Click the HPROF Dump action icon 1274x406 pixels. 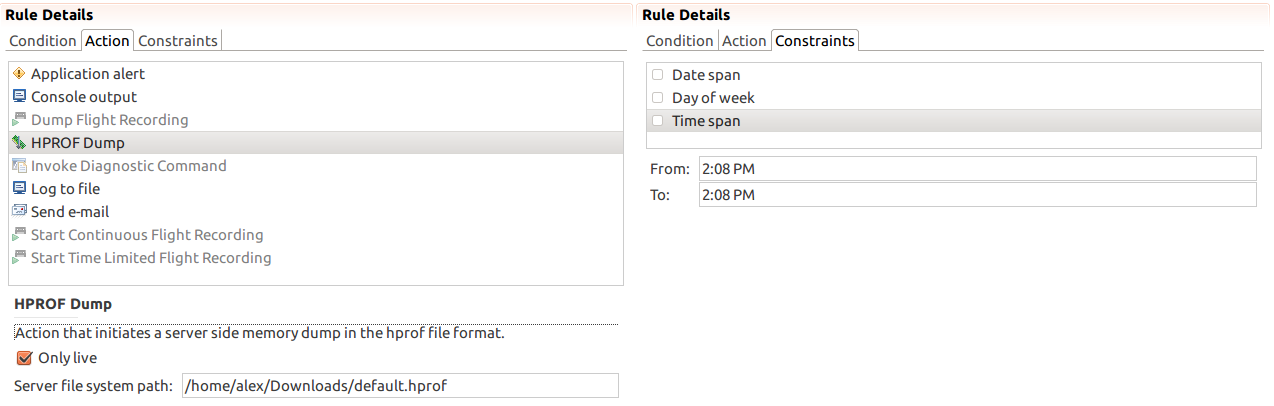click(19, 143)
